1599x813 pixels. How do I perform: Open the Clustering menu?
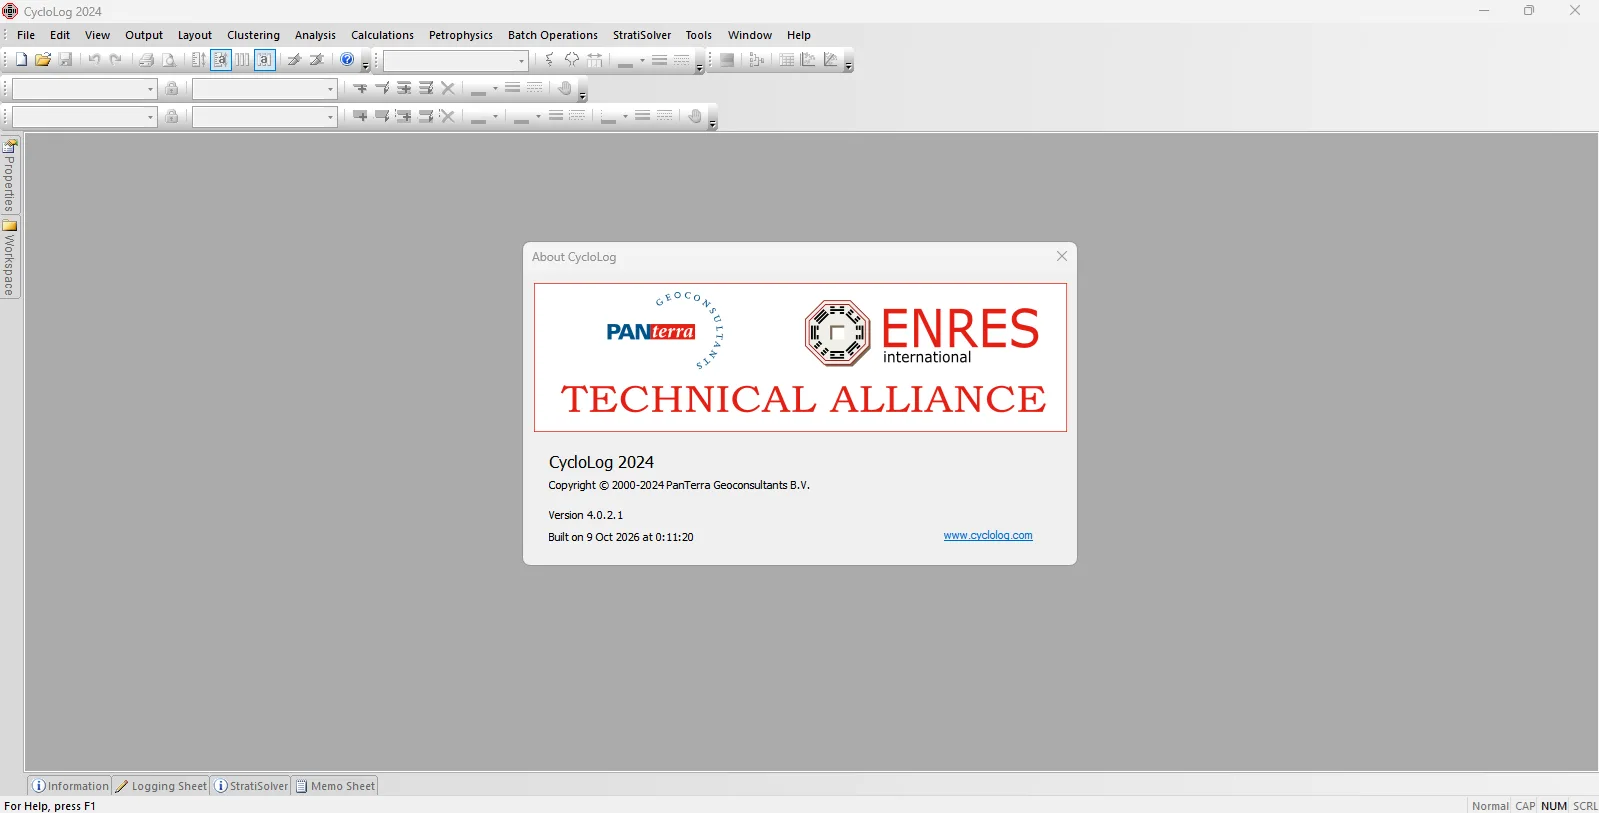(253, 35)
